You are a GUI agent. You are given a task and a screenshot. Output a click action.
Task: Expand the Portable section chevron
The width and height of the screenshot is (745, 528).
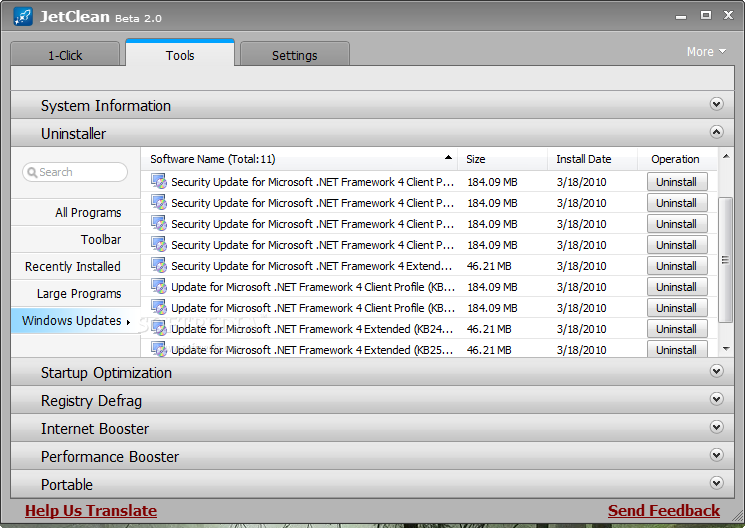(716, 483)
